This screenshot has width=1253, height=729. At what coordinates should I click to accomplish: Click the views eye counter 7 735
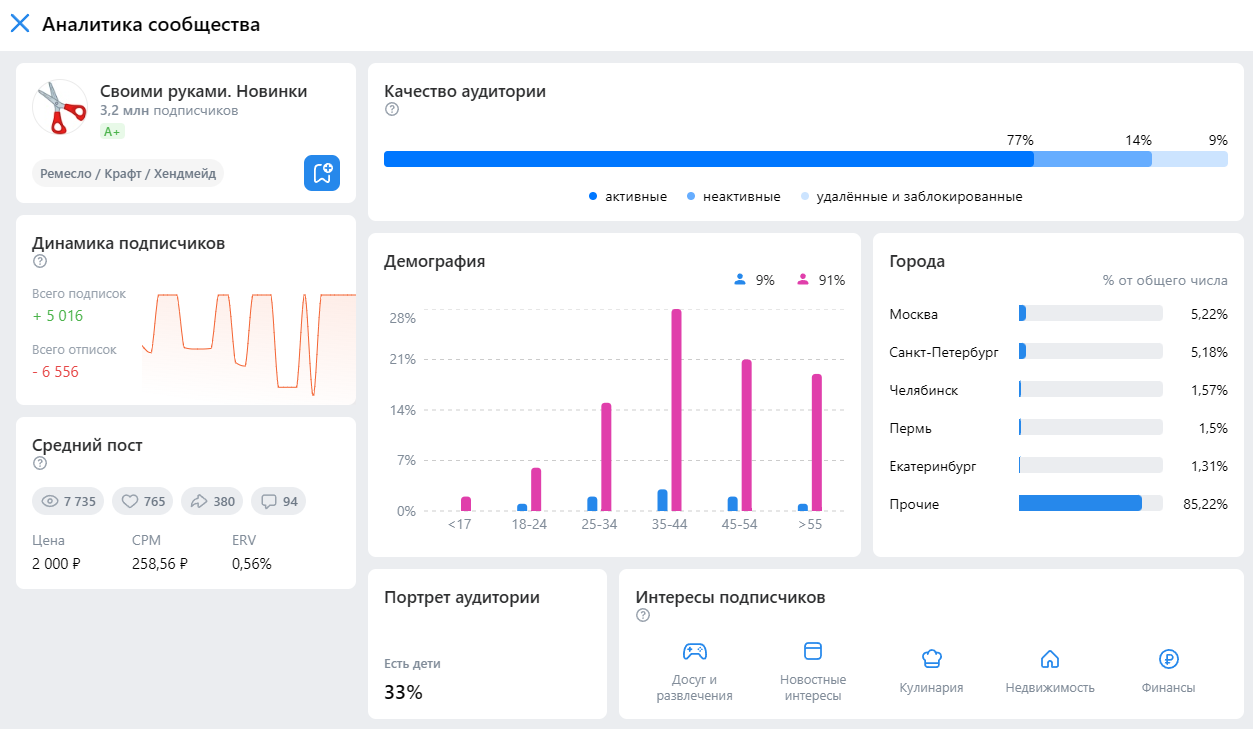[x=69, y=501]
